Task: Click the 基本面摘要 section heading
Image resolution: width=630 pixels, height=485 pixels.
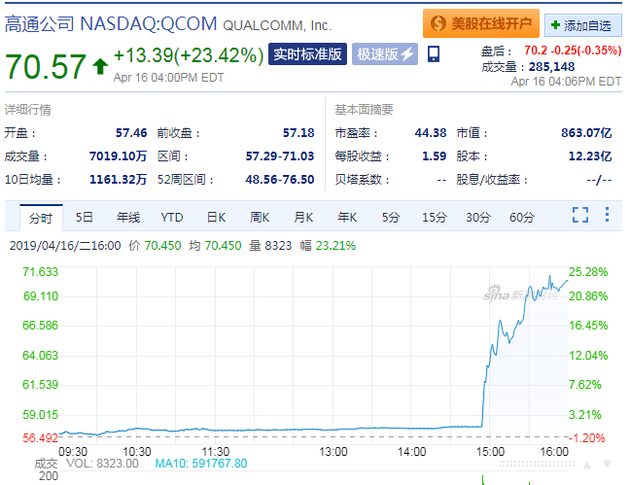Action: tap(364, 110)
